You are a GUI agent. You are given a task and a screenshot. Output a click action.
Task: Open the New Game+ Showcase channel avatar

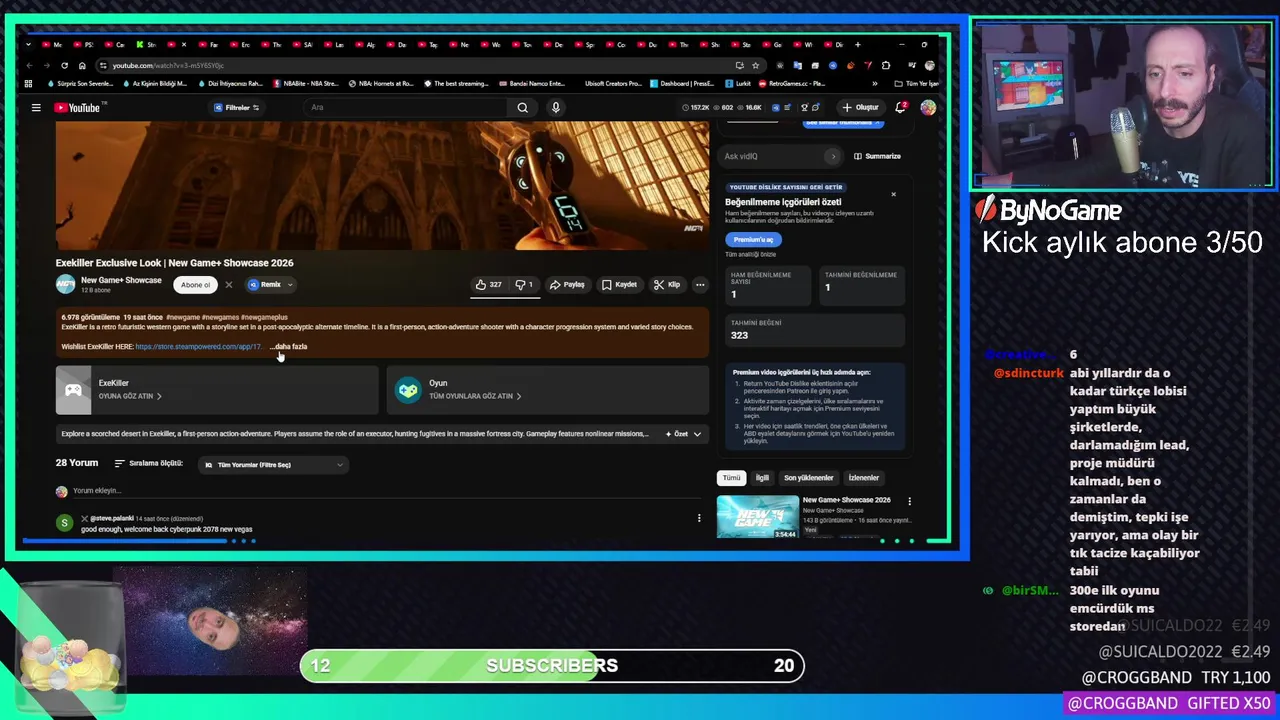coord(65,284)
